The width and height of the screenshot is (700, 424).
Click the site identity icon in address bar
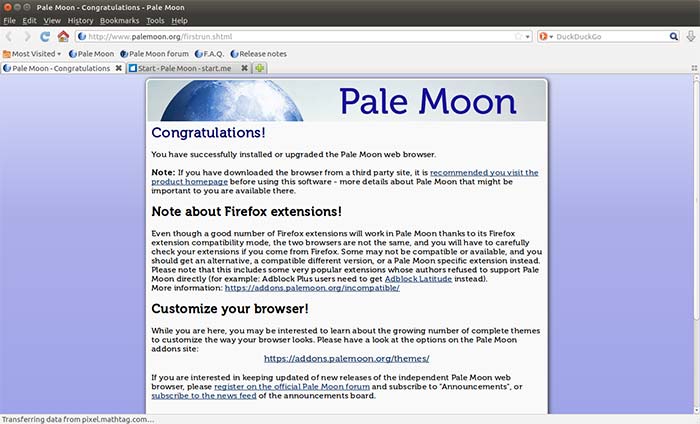pos(82,37)
